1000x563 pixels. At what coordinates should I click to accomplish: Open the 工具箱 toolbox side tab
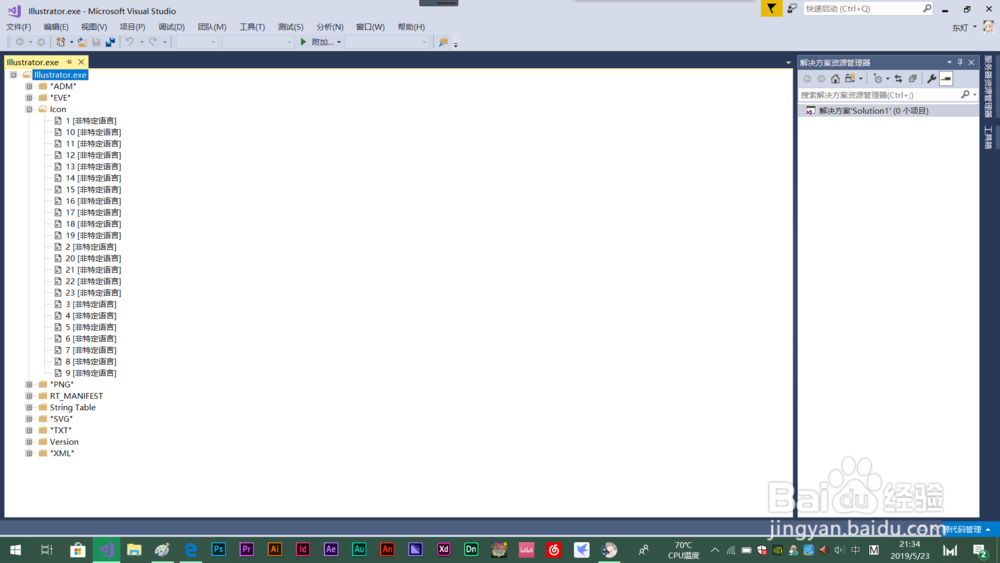point(988,138)
